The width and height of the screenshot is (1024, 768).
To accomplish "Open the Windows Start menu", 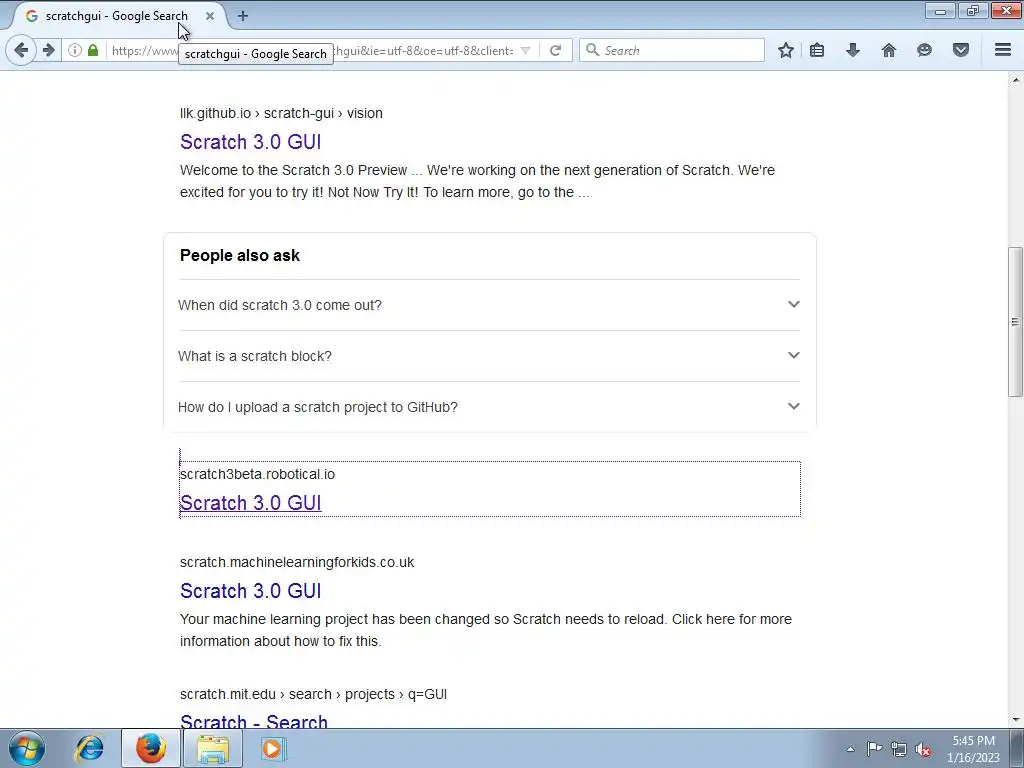I will [x=27, y=748].
